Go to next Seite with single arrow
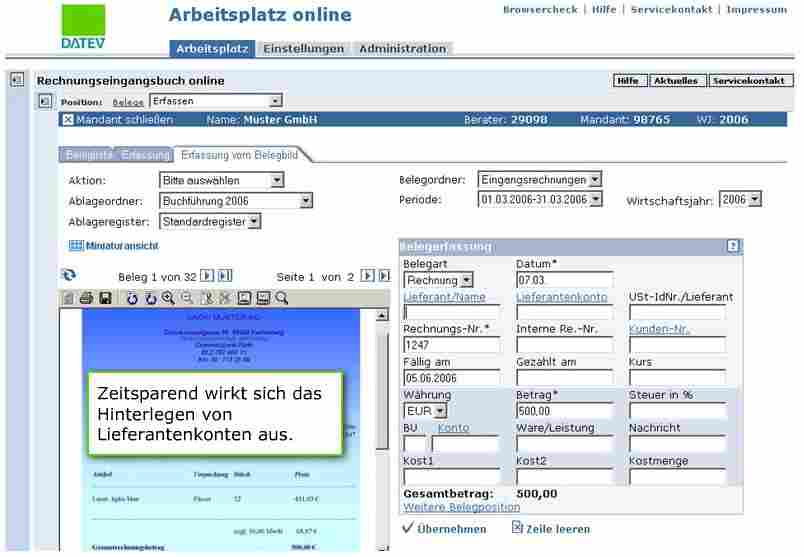Viewport: 804px width, 557px height. click(367, 275)
